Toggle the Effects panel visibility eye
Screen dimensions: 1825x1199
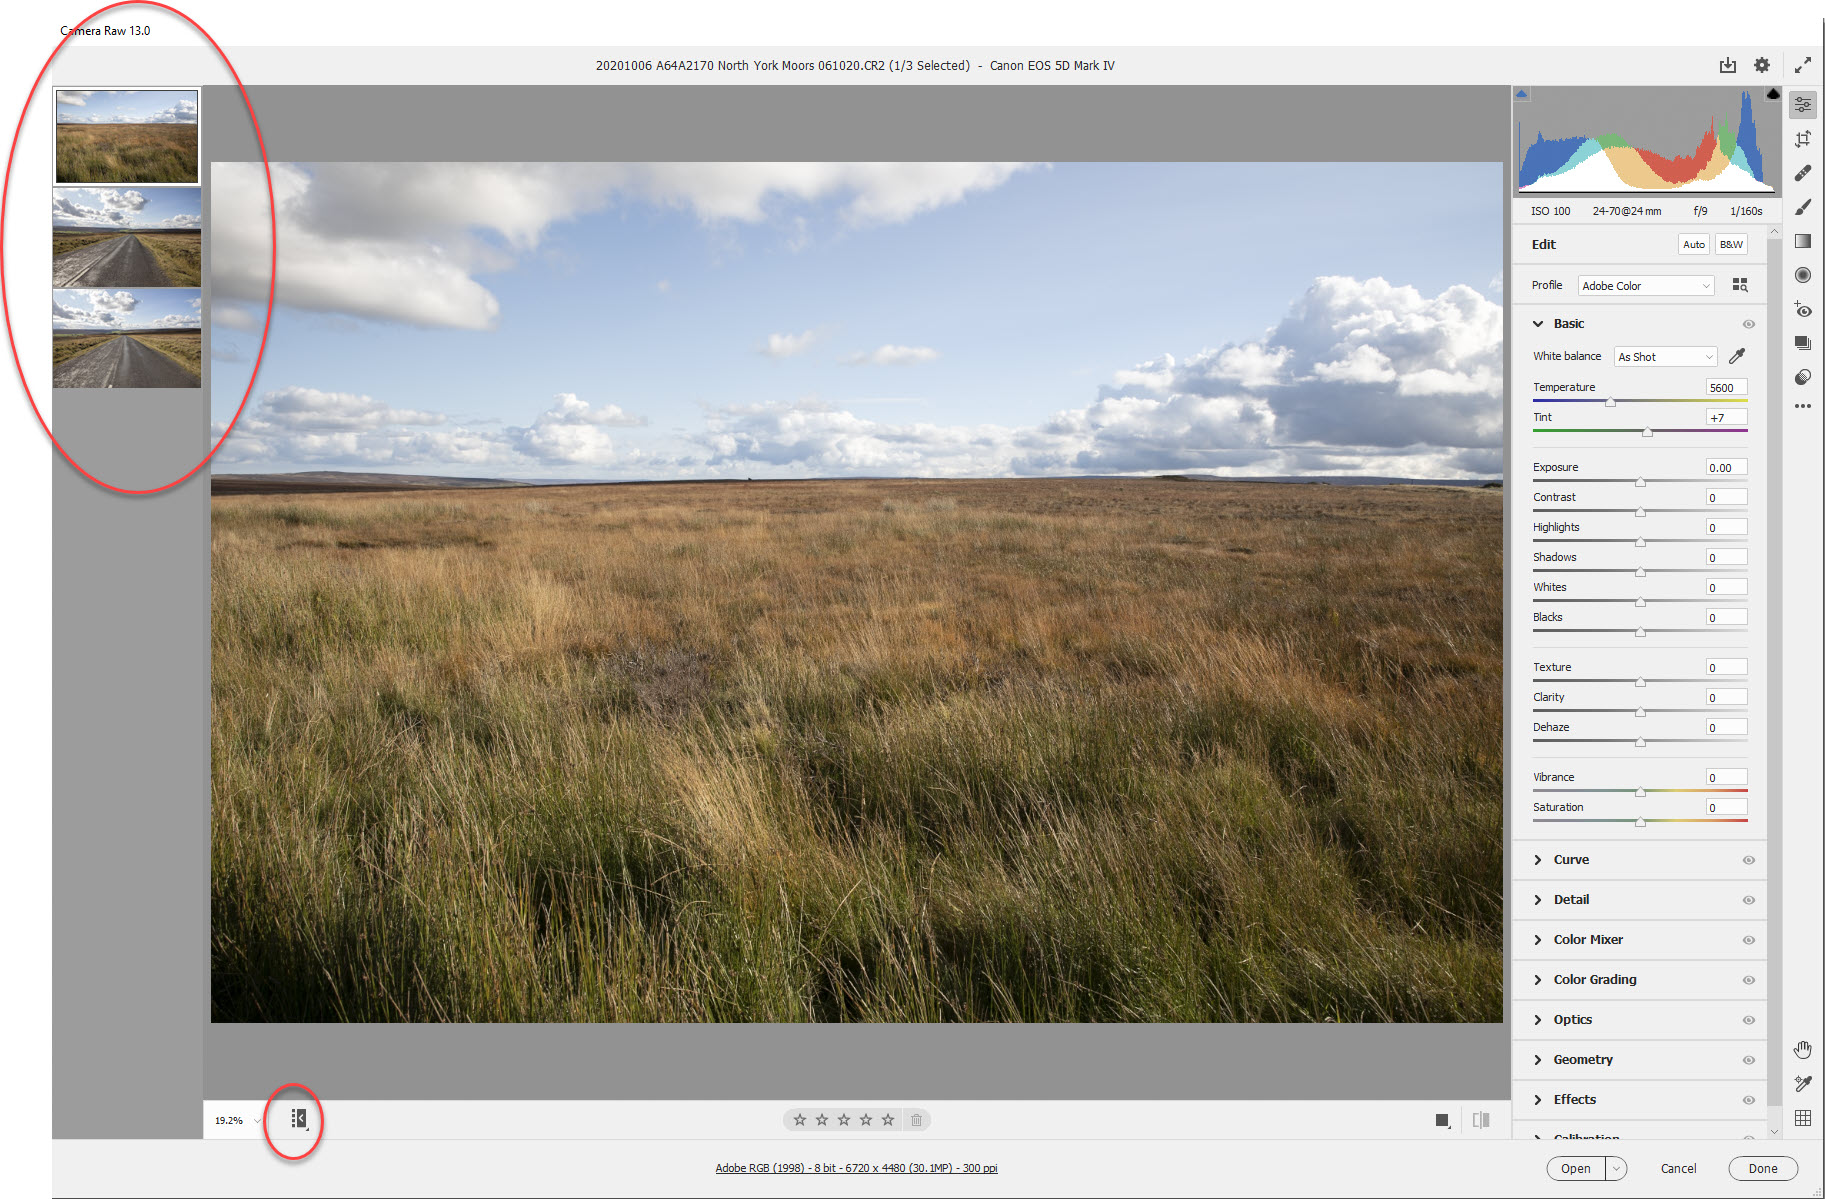[1749, 1099]
